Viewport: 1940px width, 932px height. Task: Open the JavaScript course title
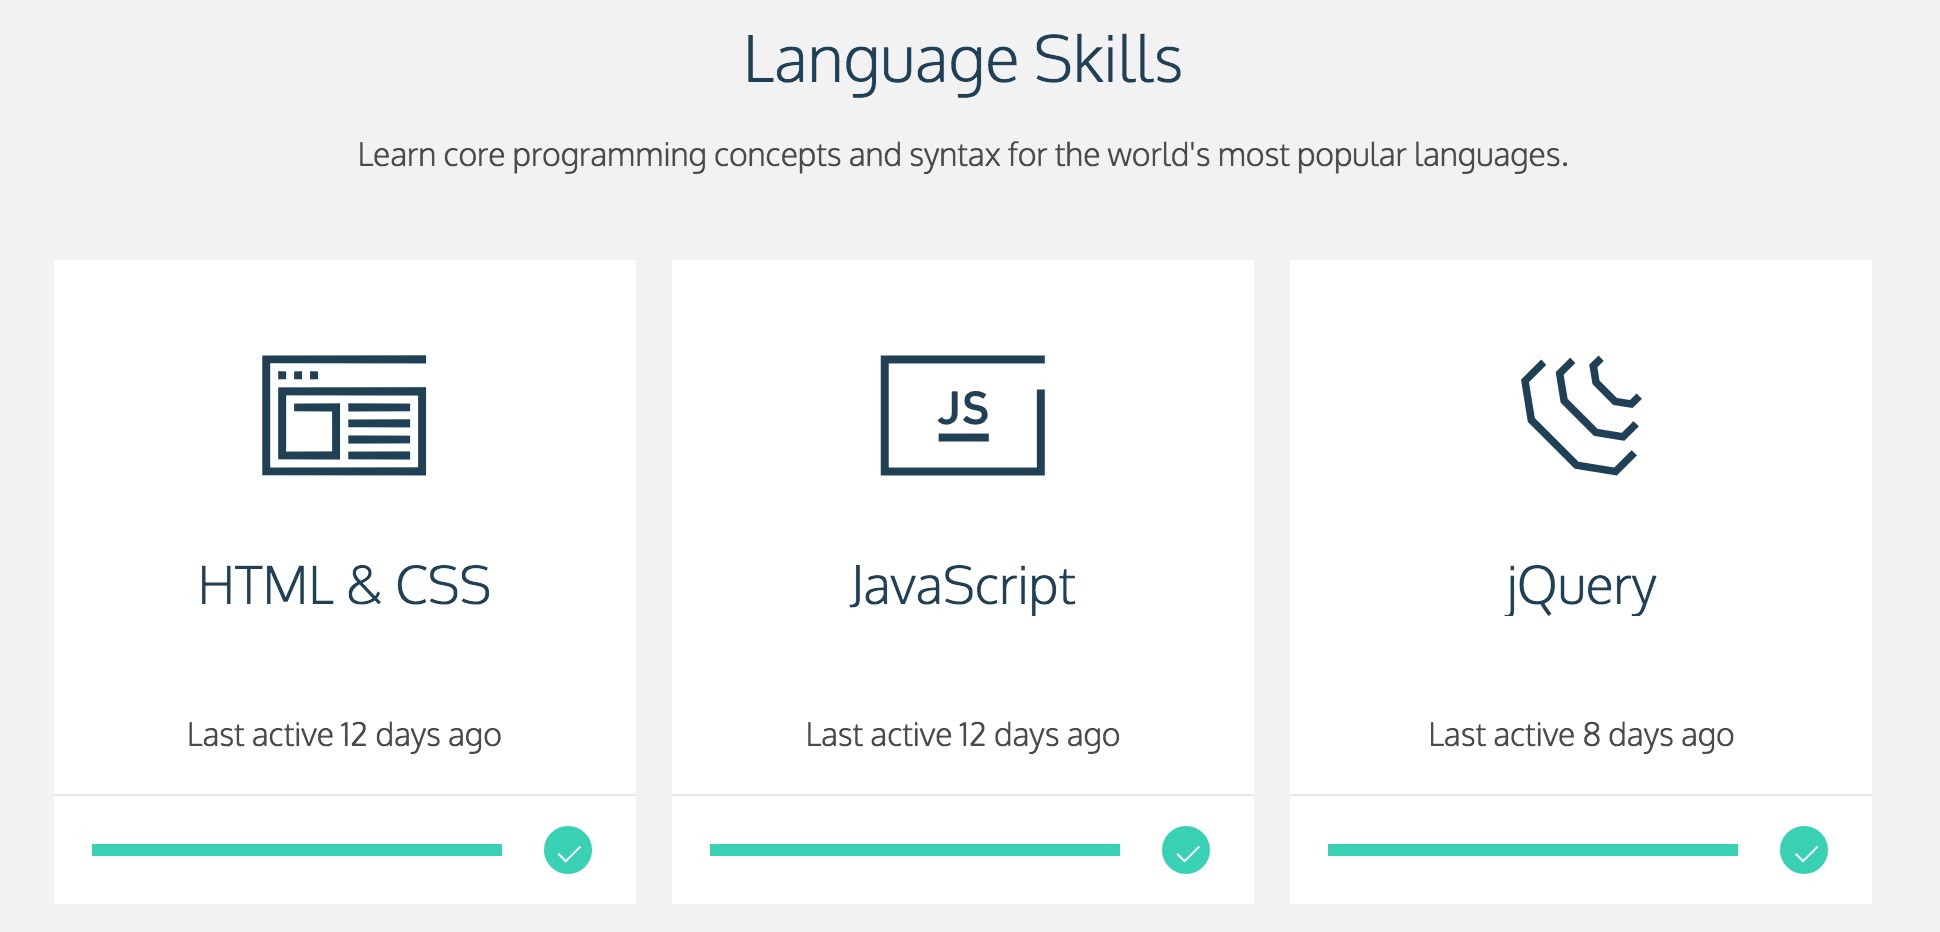(962, 586)
